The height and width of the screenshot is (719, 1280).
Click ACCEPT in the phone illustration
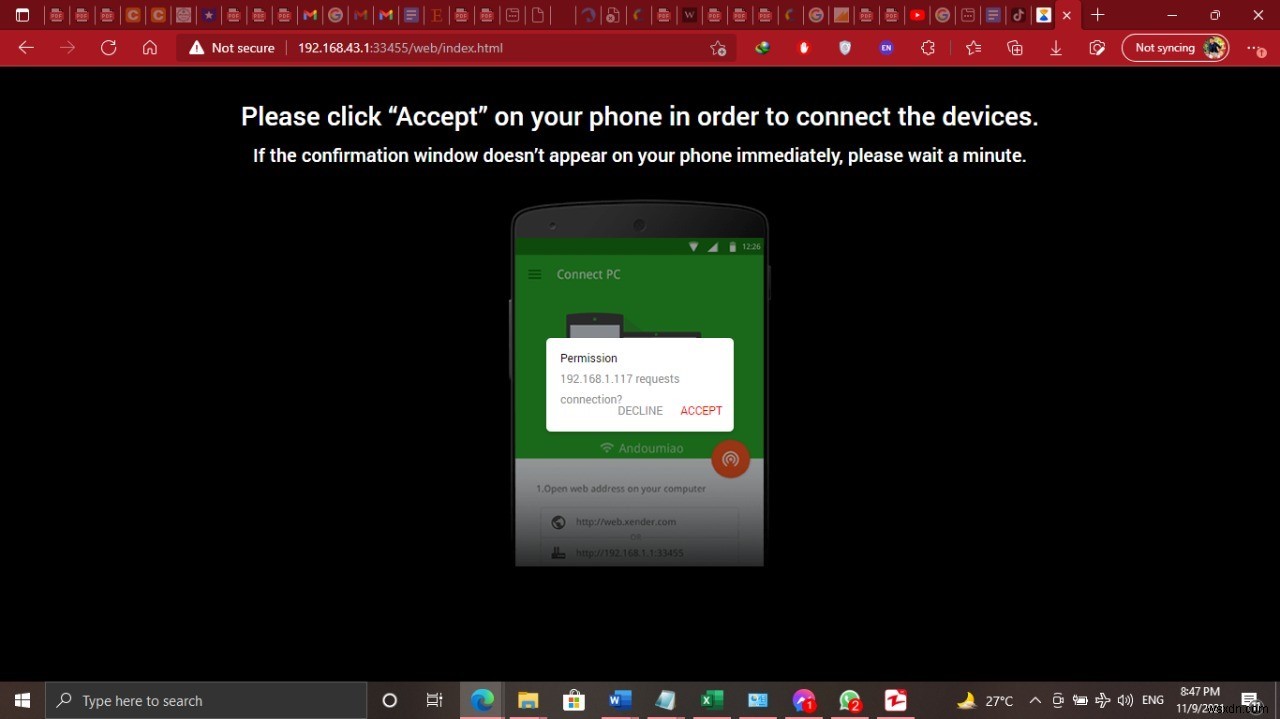[x=701, y=410]
